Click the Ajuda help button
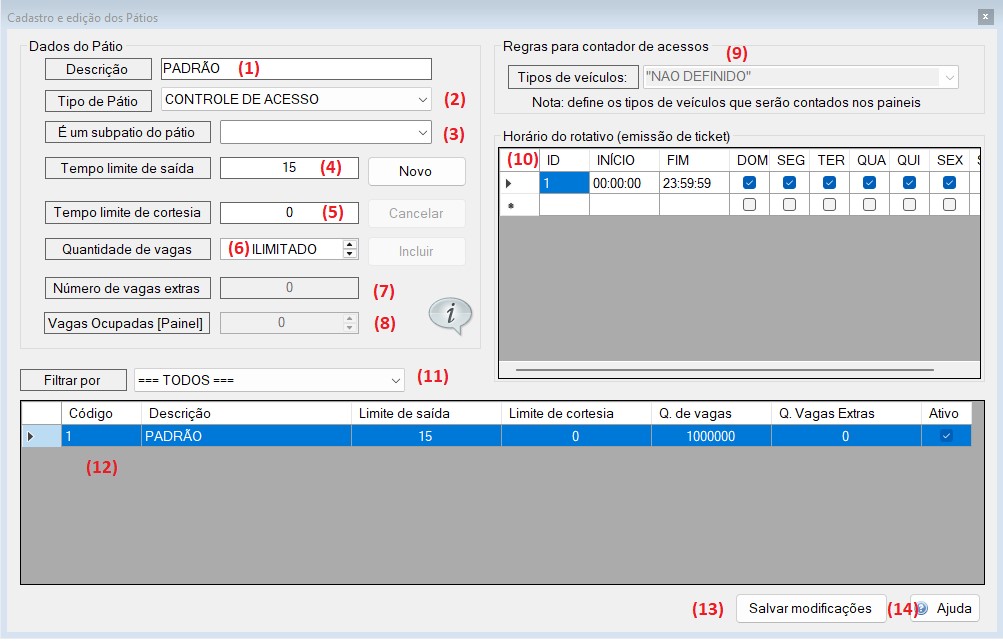The height and width of the screenshot is (641, 1003). pyautogui.click(x=944, y=608)
